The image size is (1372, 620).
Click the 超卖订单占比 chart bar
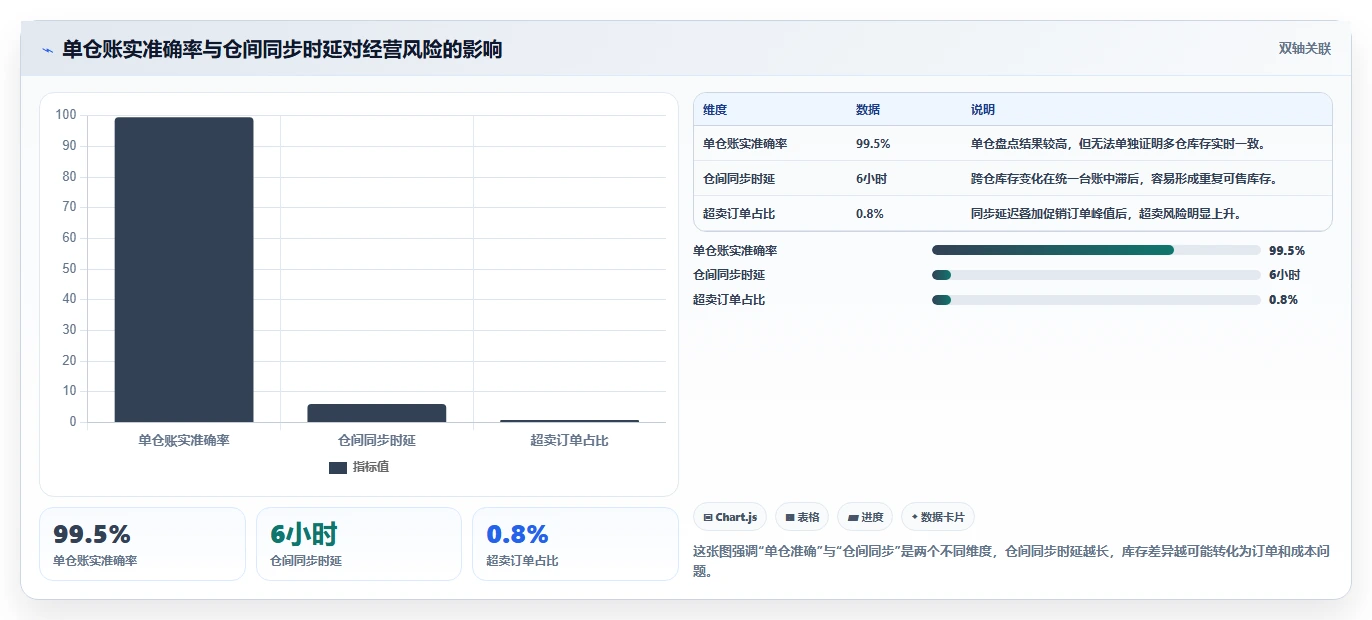570,421
